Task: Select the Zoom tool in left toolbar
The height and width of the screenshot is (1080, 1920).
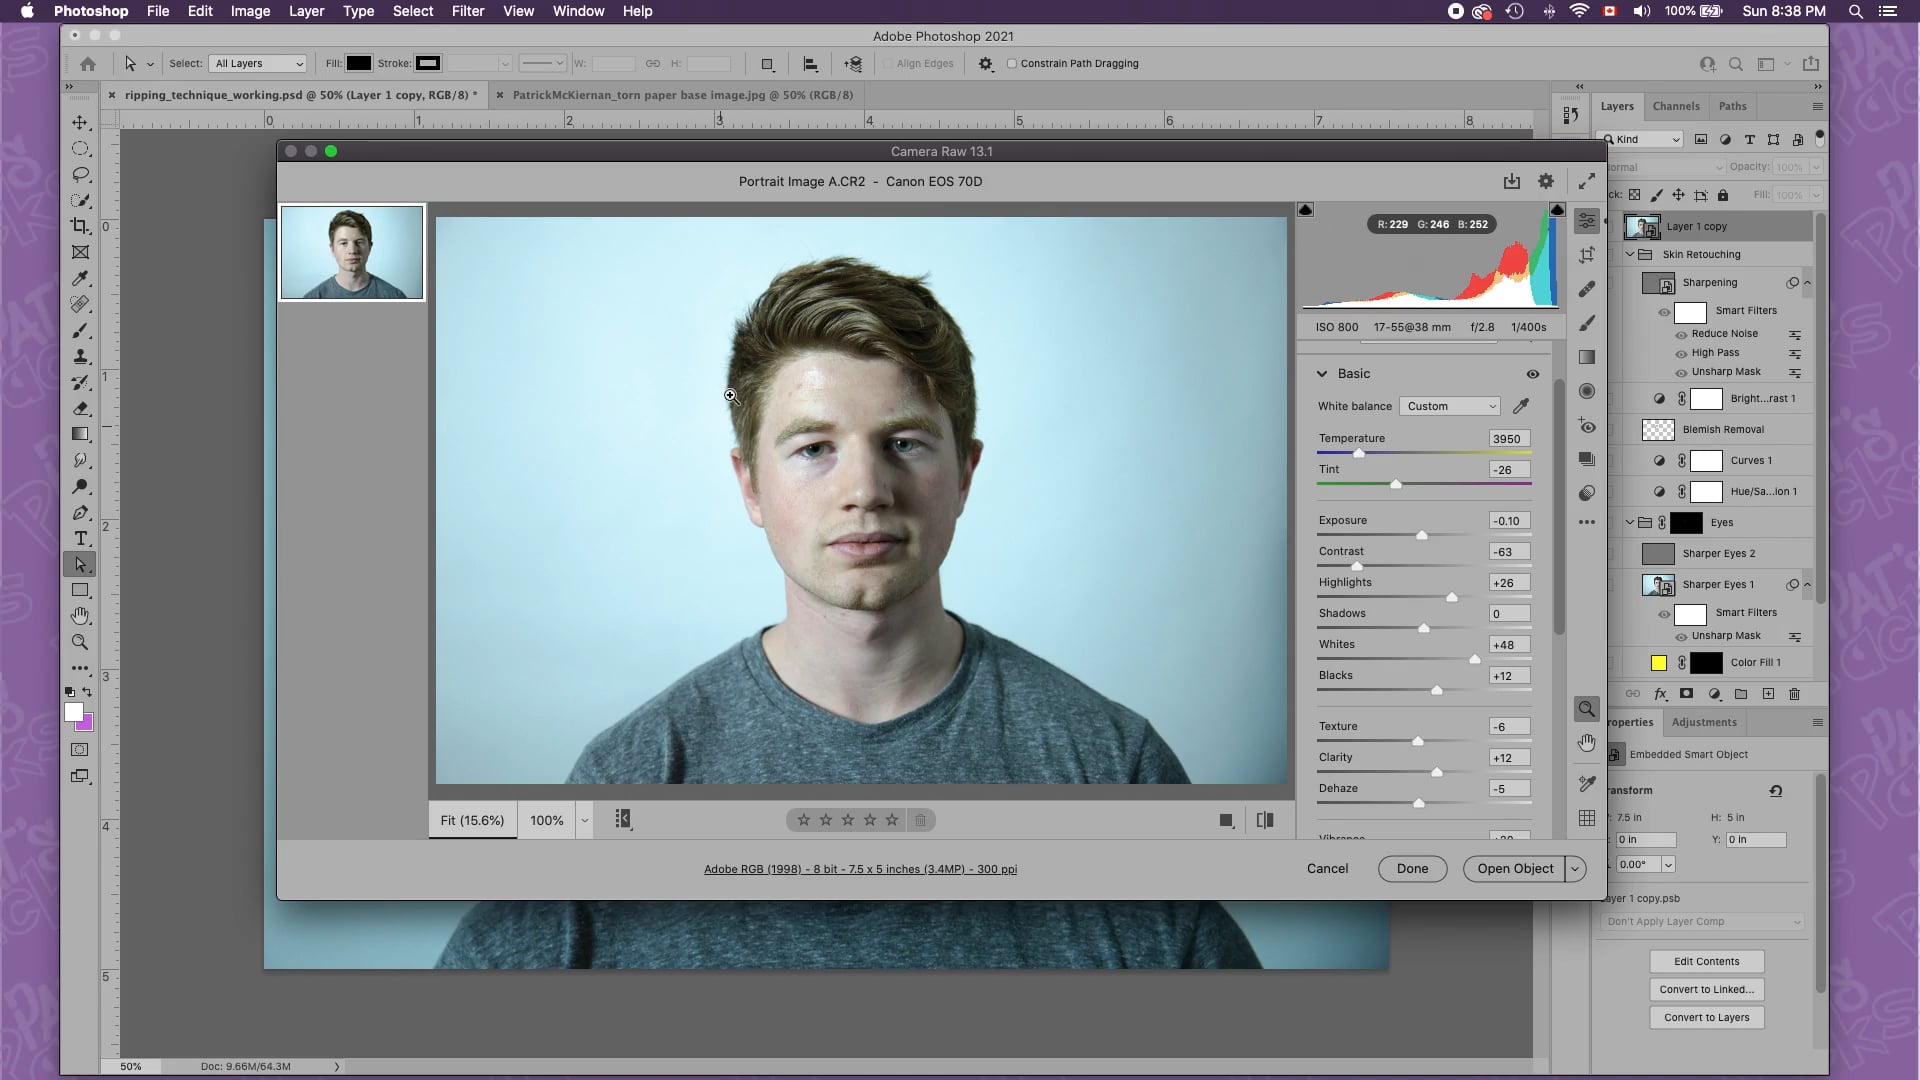Action: coord(80,642)
